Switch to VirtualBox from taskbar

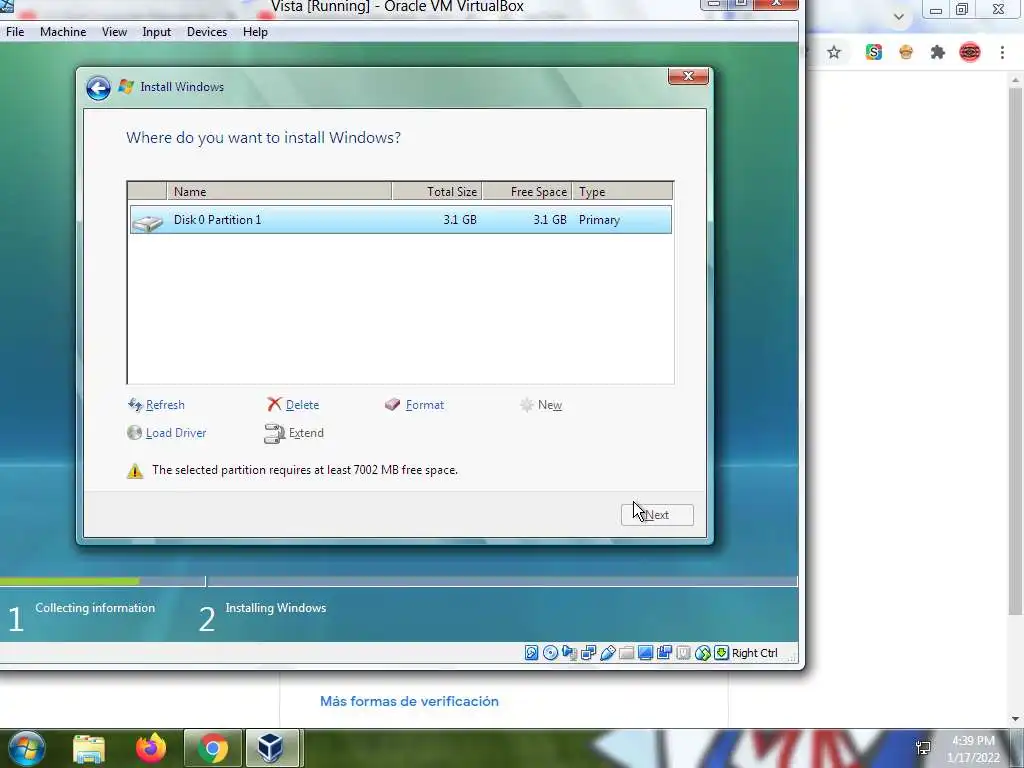[x=270, y=748]
